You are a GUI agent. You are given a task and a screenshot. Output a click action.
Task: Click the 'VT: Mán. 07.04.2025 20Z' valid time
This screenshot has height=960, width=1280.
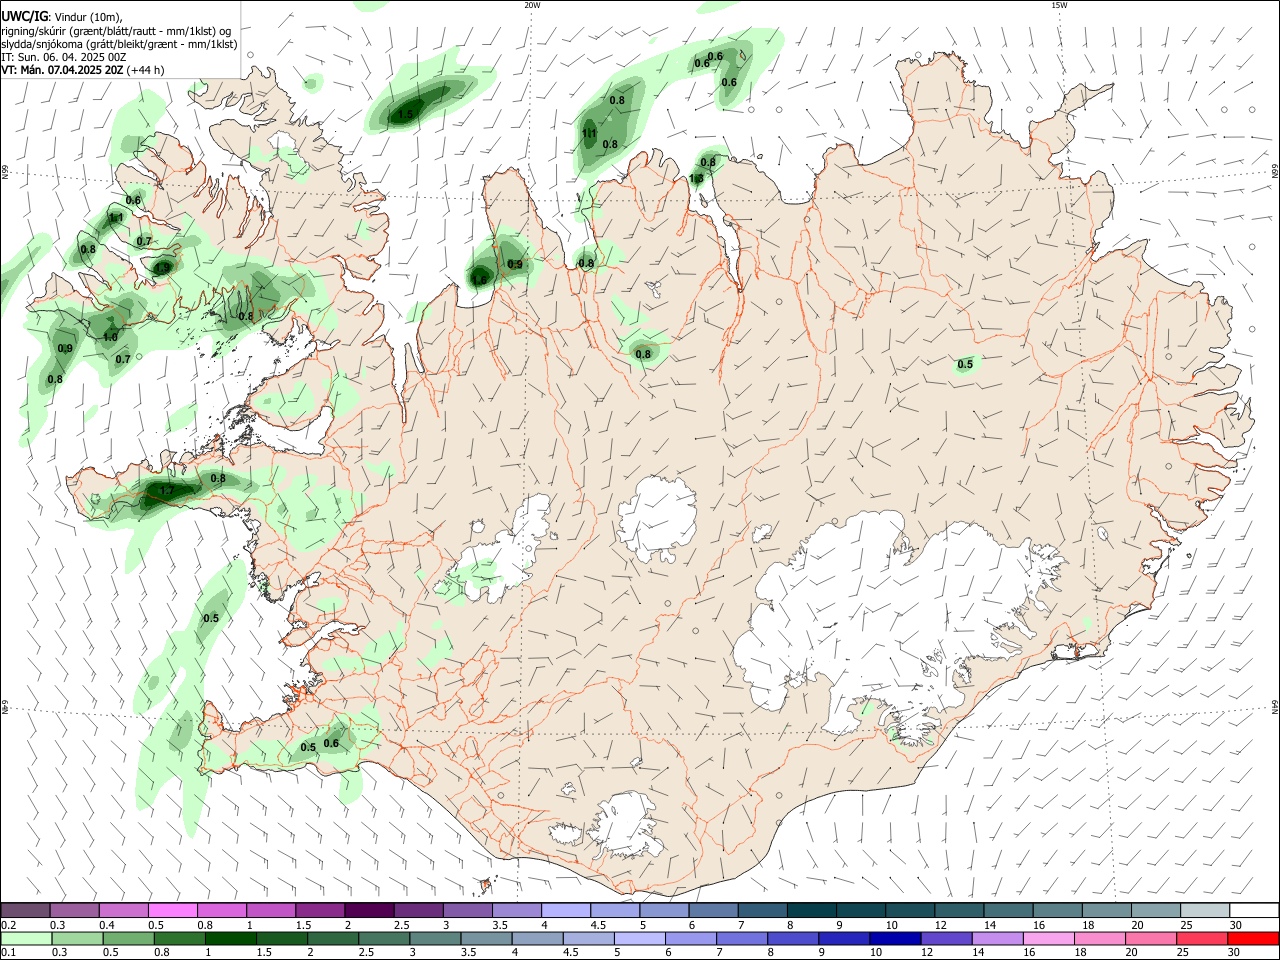pyautogui.click(x=62, y=70)
